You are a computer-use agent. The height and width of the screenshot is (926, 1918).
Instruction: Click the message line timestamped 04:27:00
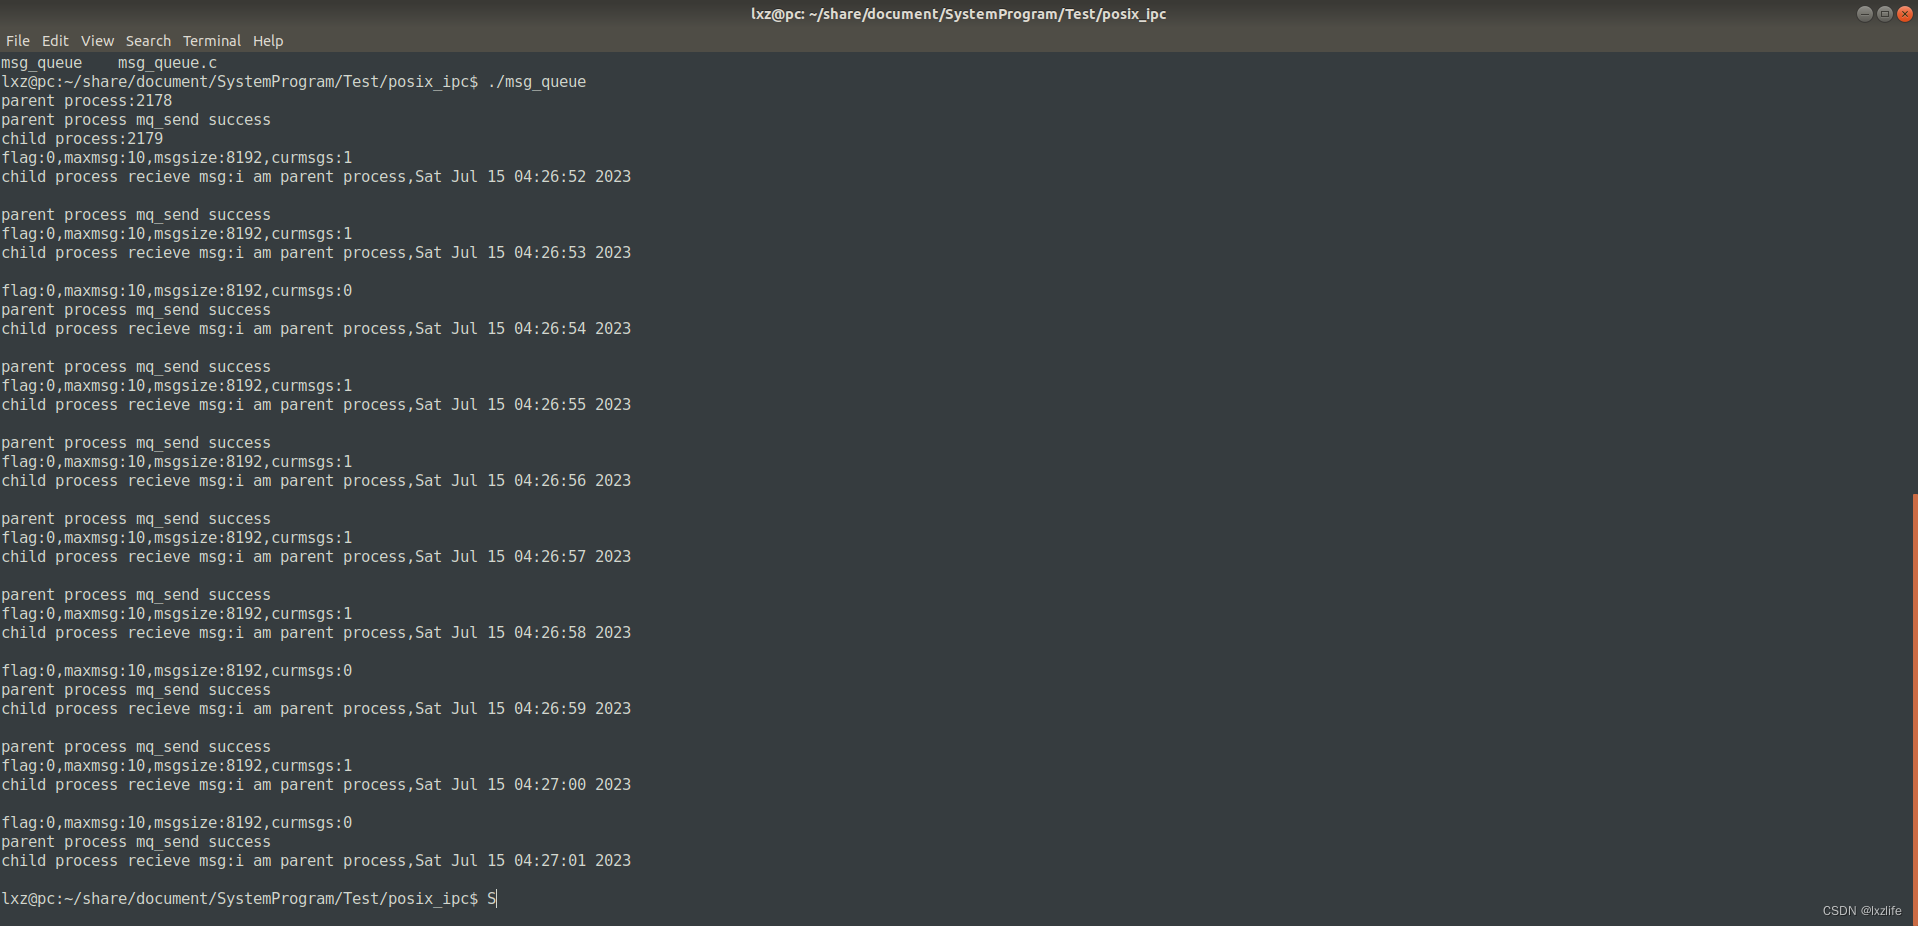[316, 785]
